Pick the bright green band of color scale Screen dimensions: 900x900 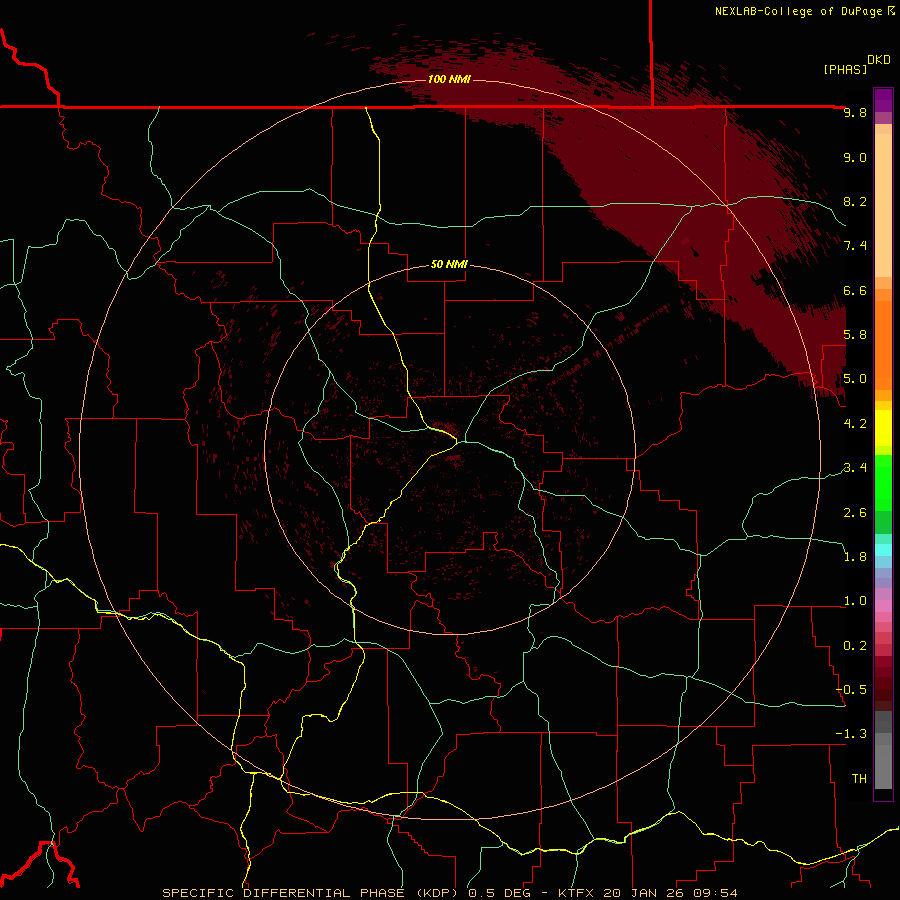tap(883, 483)
